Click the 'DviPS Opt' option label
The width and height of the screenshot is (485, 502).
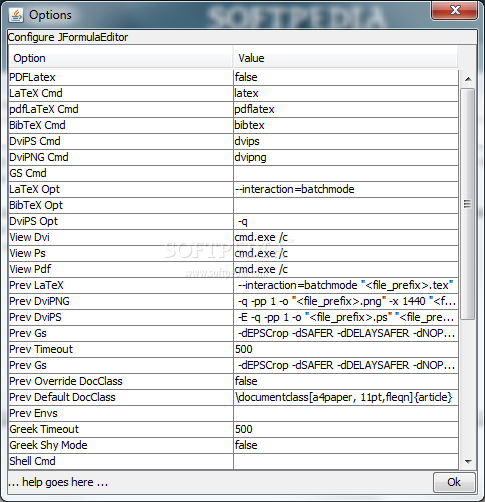pyautogui.click(x=33, y=221)
